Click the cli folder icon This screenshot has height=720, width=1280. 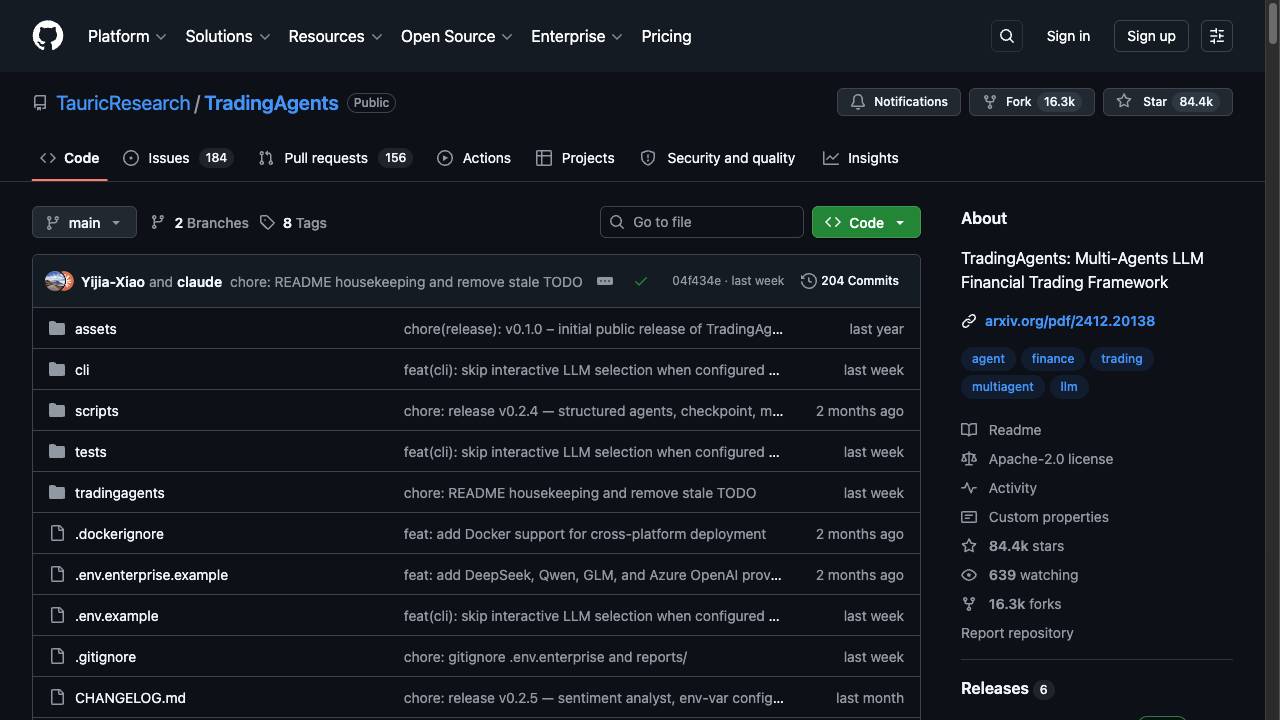[57, 369]
